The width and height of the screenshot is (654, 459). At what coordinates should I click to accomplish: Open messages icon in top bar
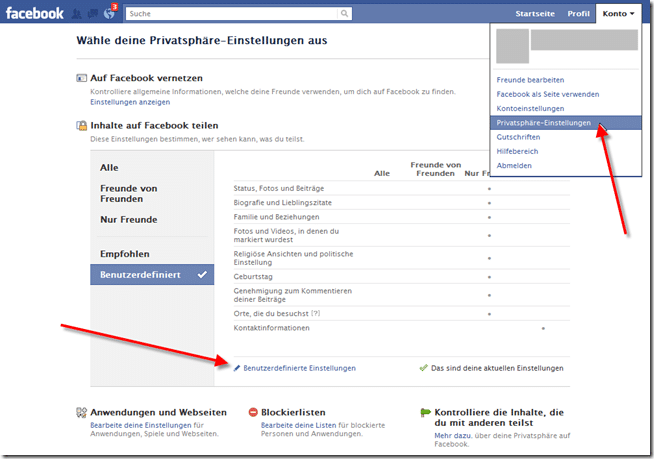point(93,14)
